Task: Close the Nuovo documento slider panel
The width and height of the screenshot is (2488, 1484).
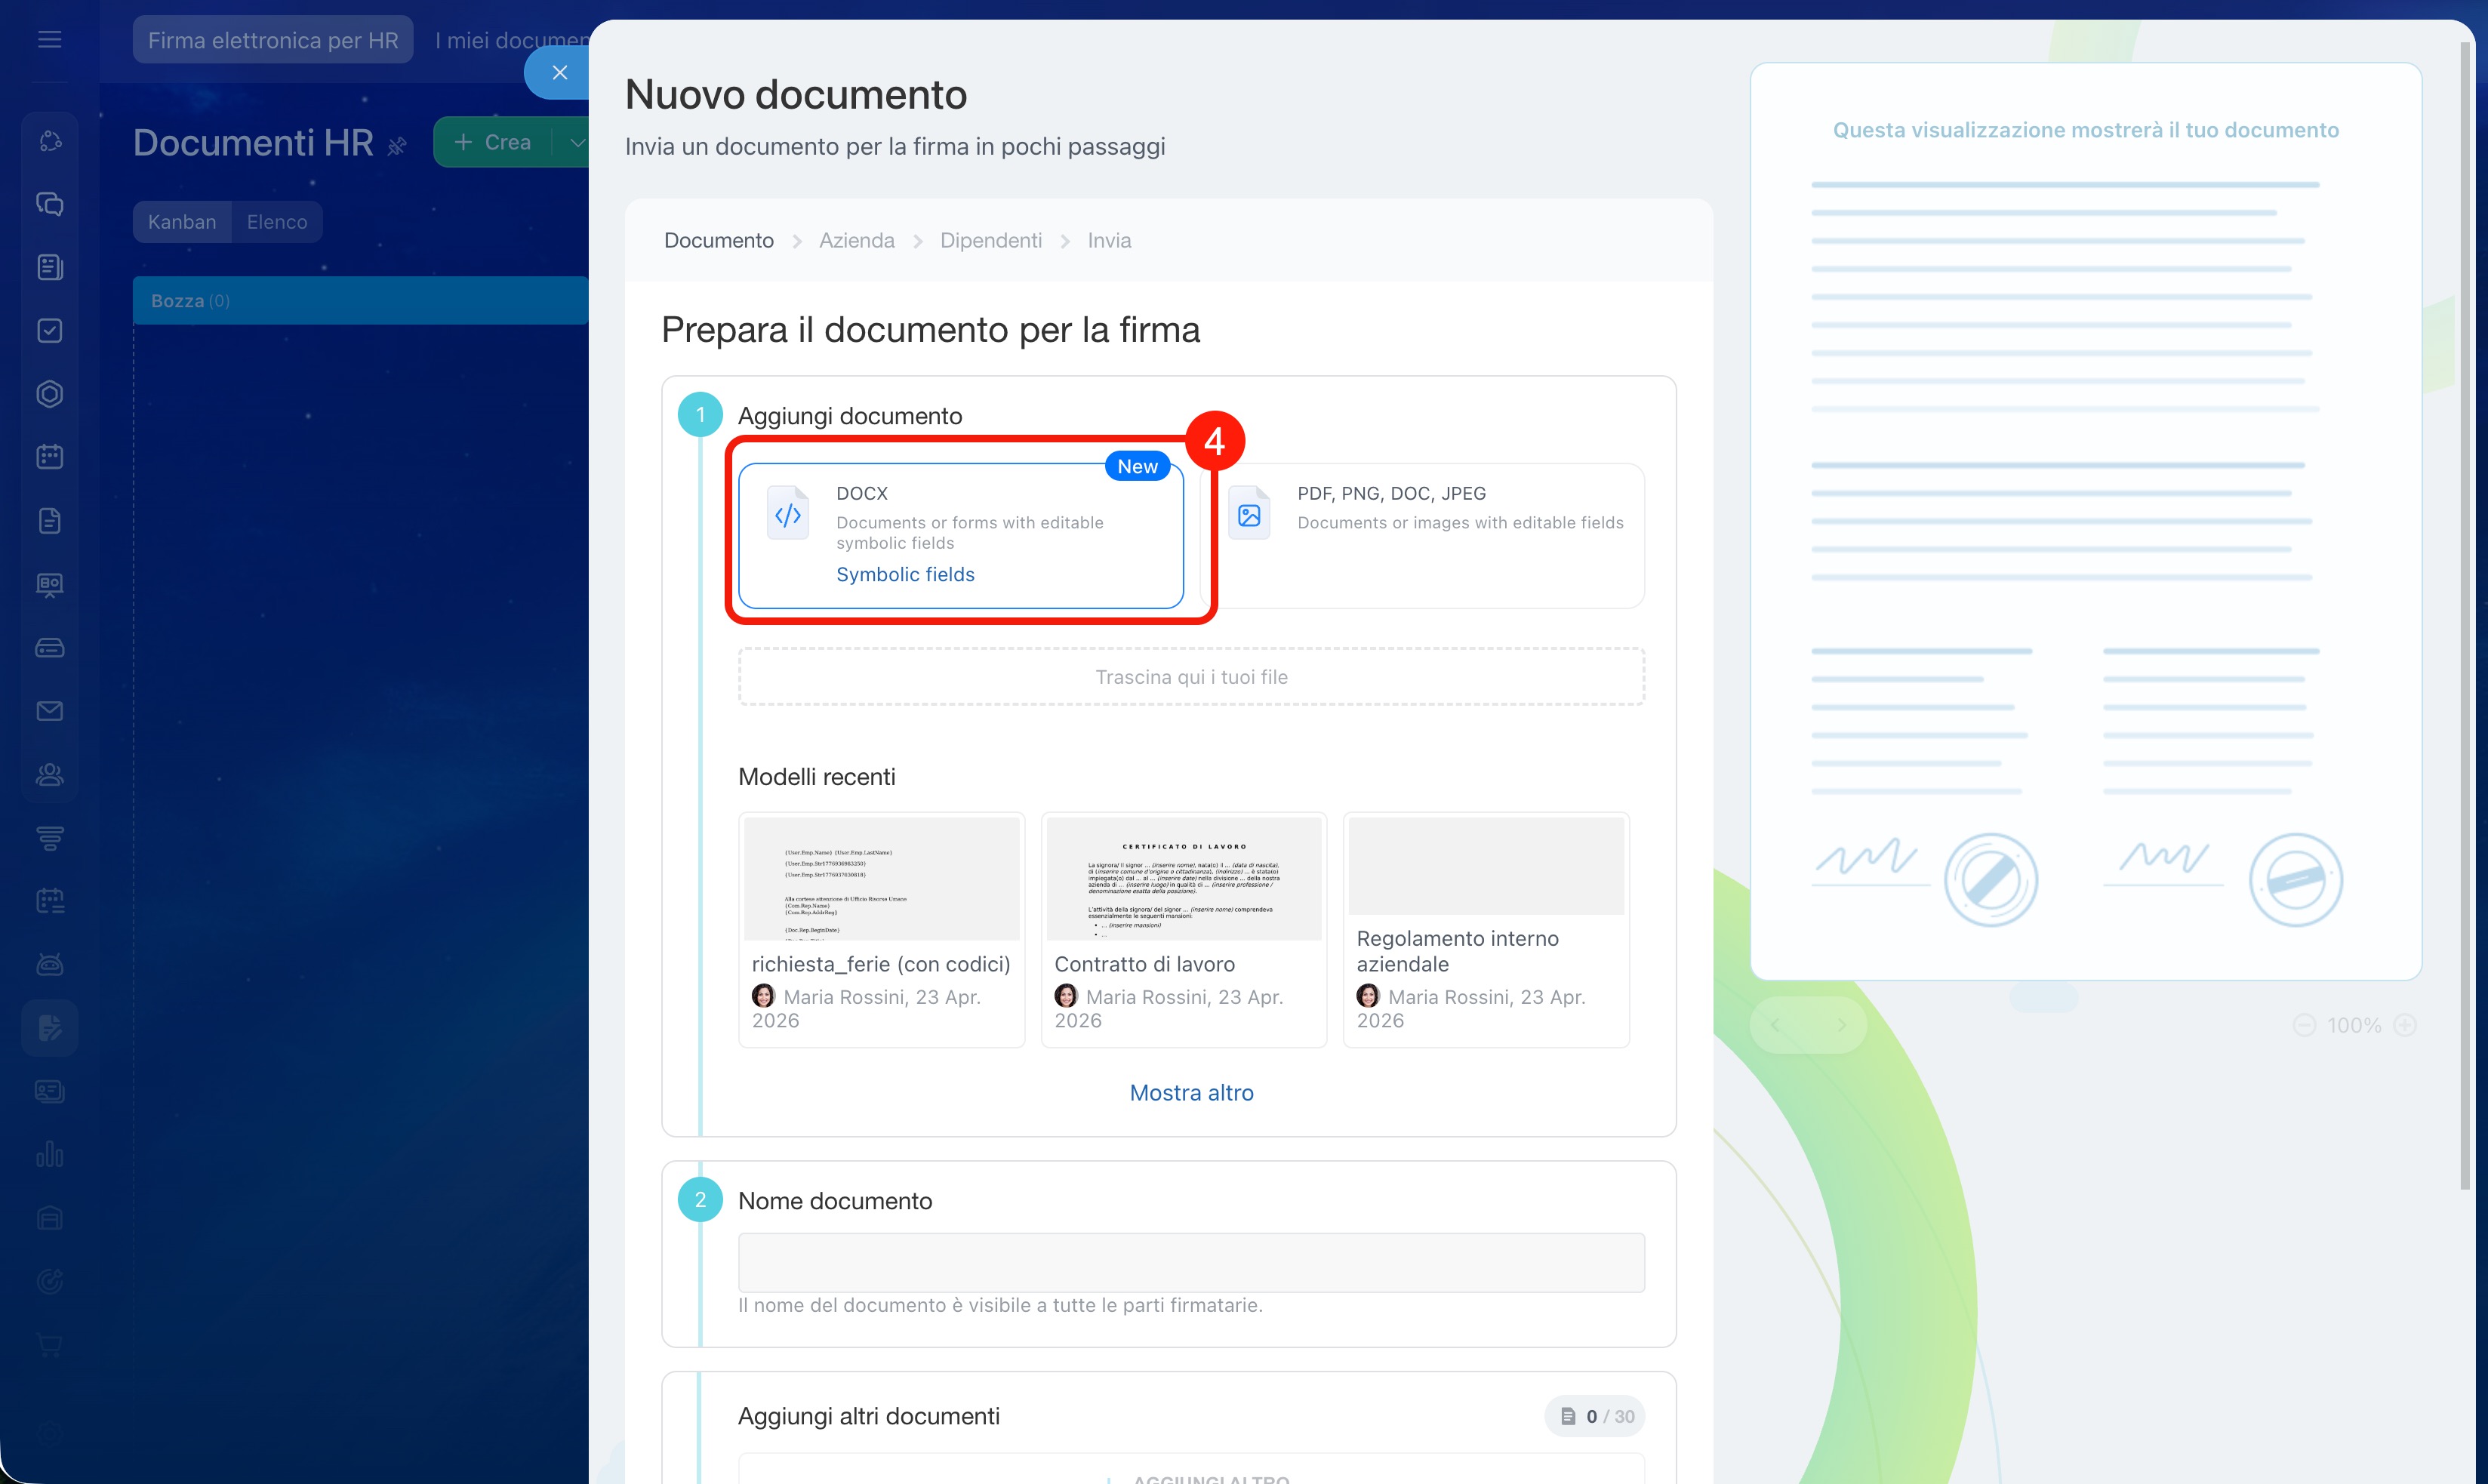Action: 559,72
